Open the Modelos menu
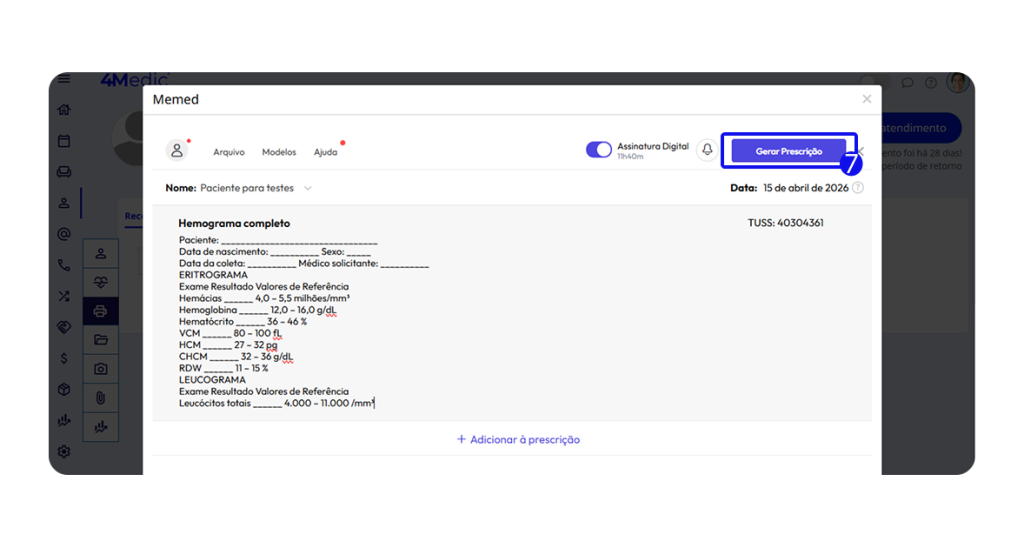 click(x=279, y=152)
